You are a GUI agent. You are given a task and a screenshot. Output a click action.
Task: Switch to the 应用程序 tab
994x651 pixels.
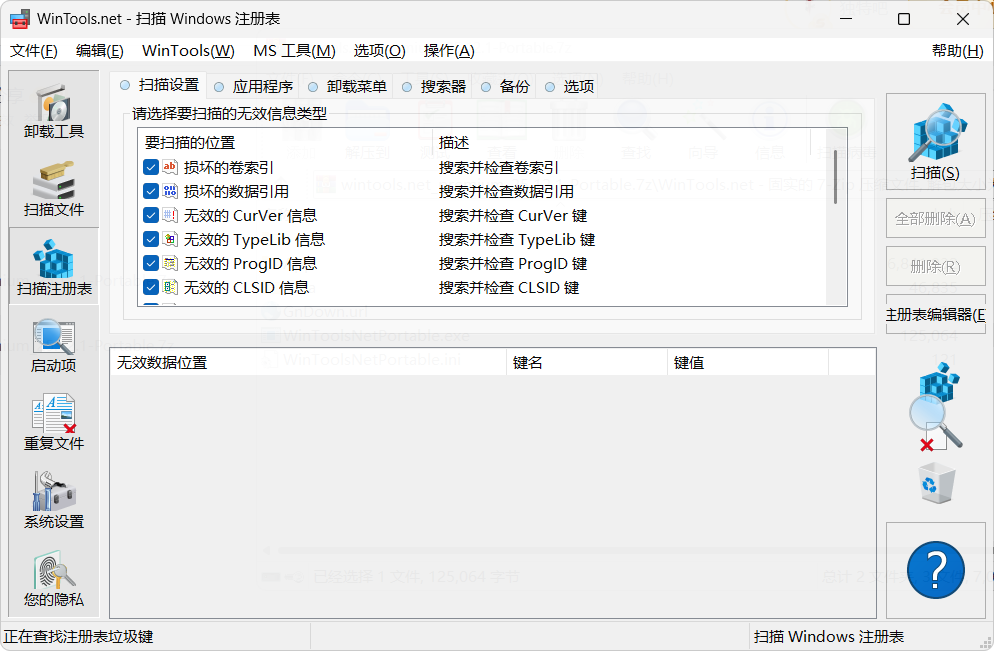pyautogui.click(x=258, y=86)
